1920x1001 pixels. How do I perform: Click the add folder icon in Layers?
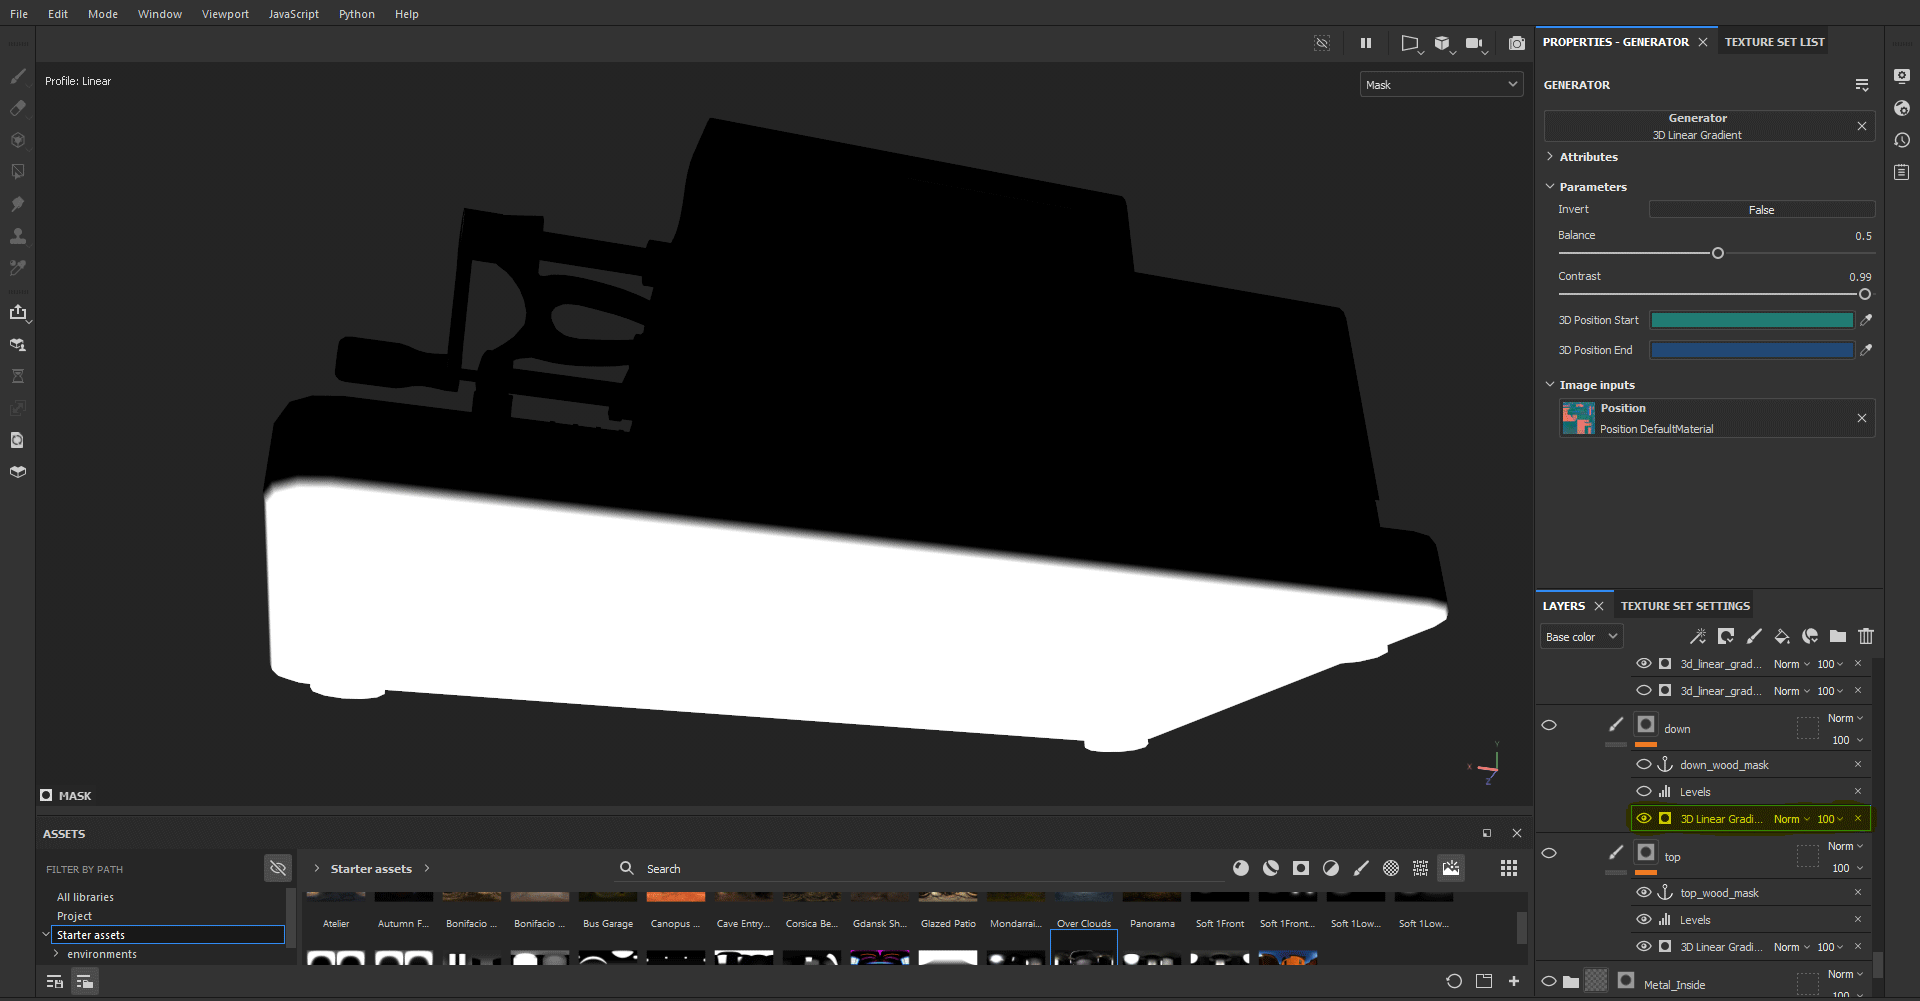pos(1838,636)
